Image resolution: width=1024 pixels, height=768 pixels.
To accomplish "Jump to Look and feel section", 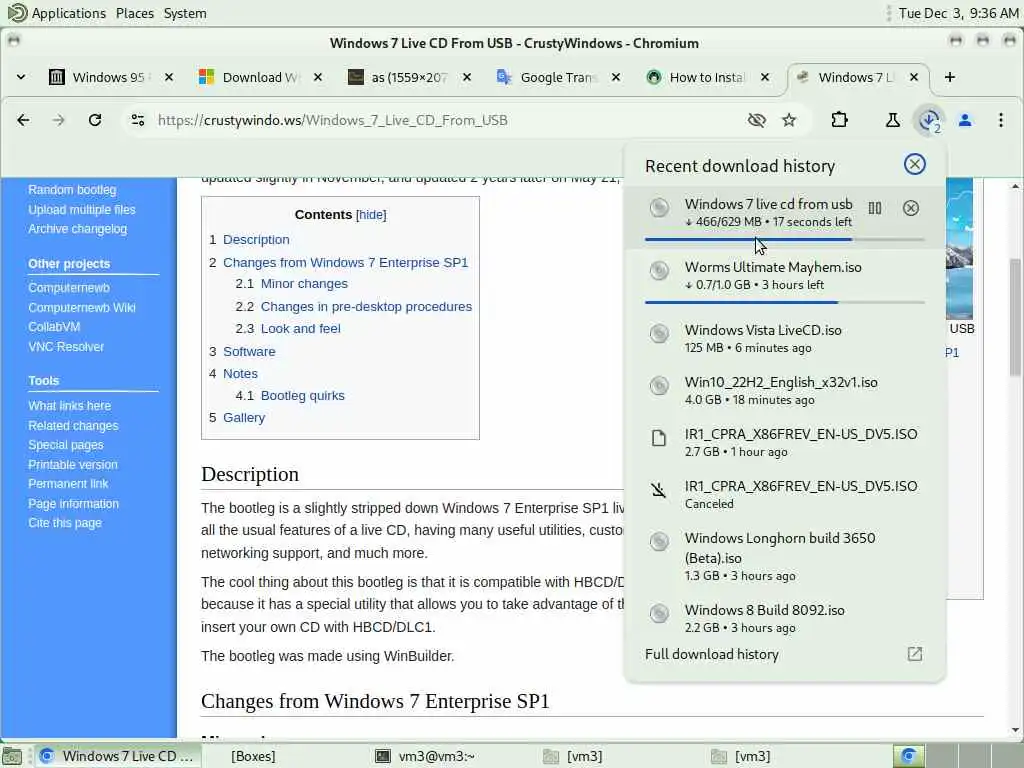I will pyautogui.click(x=300, y=328).
